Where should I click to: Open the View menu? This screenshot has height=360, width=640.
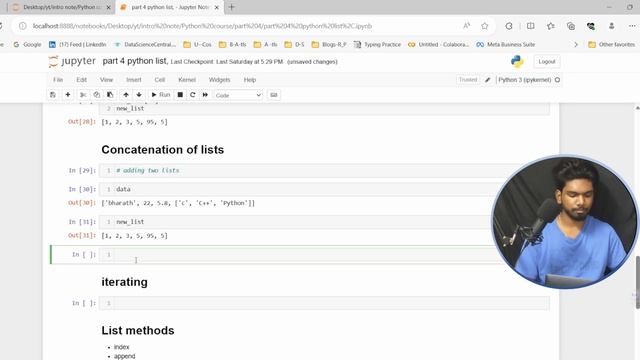pos(106,80)
